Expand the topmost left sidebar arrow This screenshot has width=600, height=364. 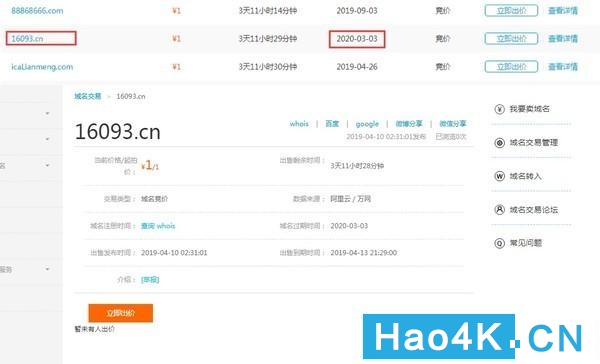pyautogui.click(x=47, y=113)
